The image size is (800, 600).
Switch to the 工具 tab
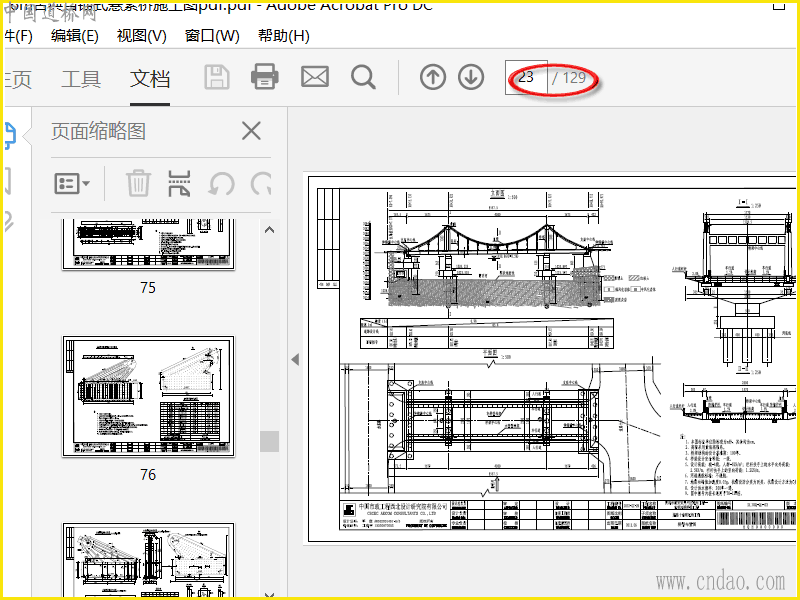(x=81, y=79)
